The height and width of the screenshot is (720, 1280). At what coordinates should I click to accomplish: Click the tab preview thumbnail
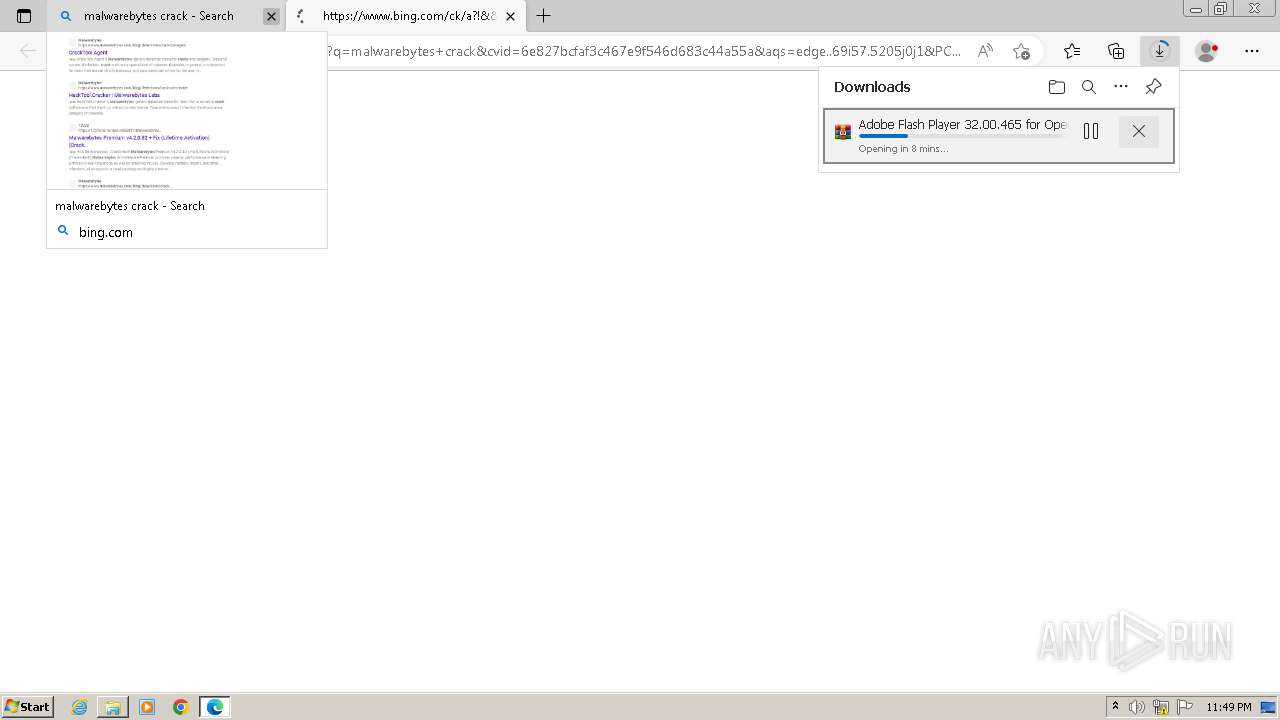tap(187, 111)
